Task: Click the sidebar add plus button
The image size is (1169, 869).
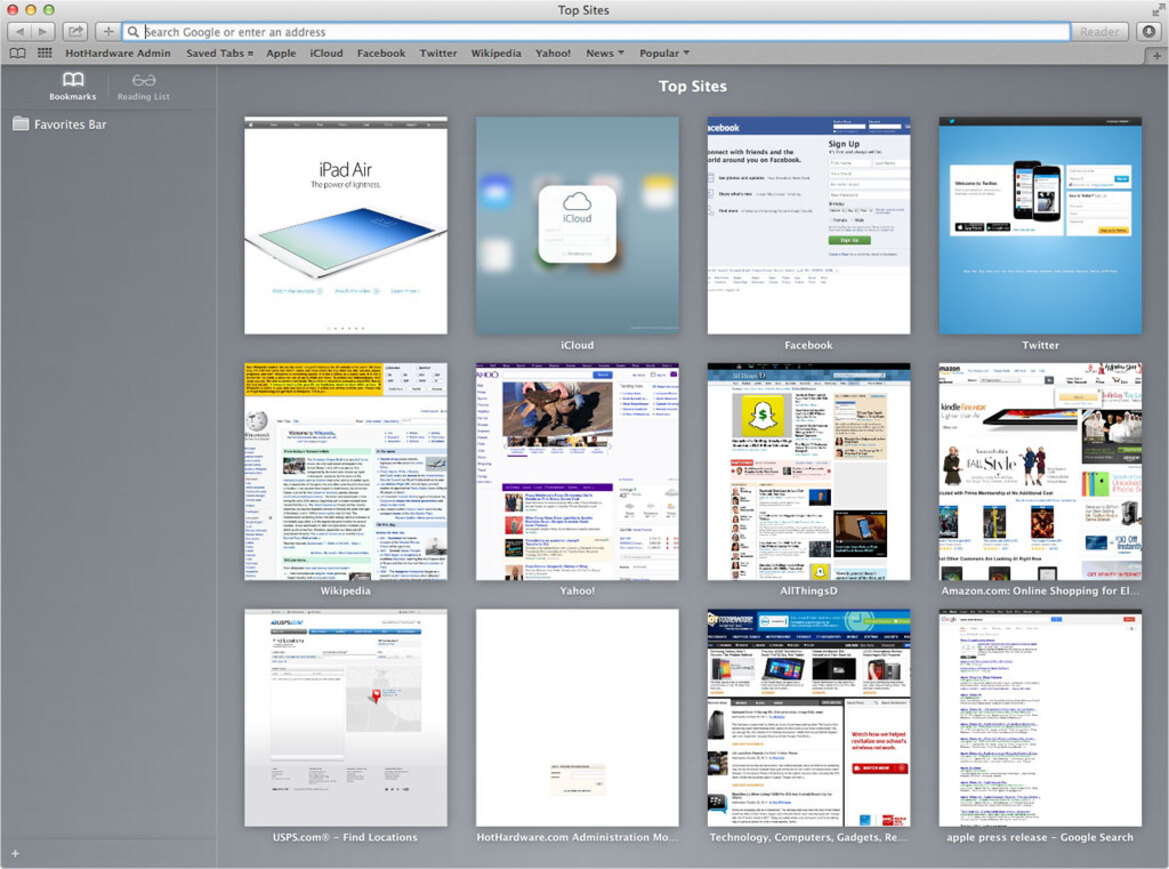Action: click(x=15, y=853)
